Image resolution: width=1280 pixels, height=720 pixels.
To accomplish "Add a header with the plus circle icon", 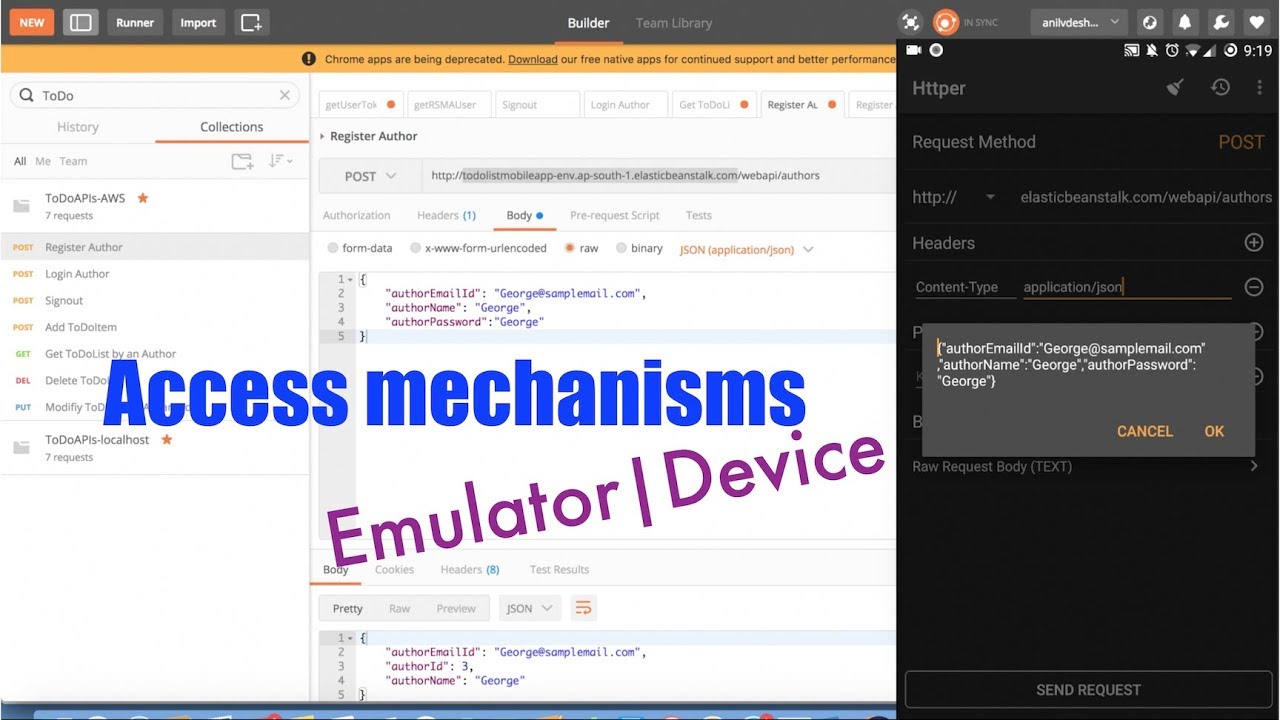I will pyautogui.click(x=1253, y=243).
